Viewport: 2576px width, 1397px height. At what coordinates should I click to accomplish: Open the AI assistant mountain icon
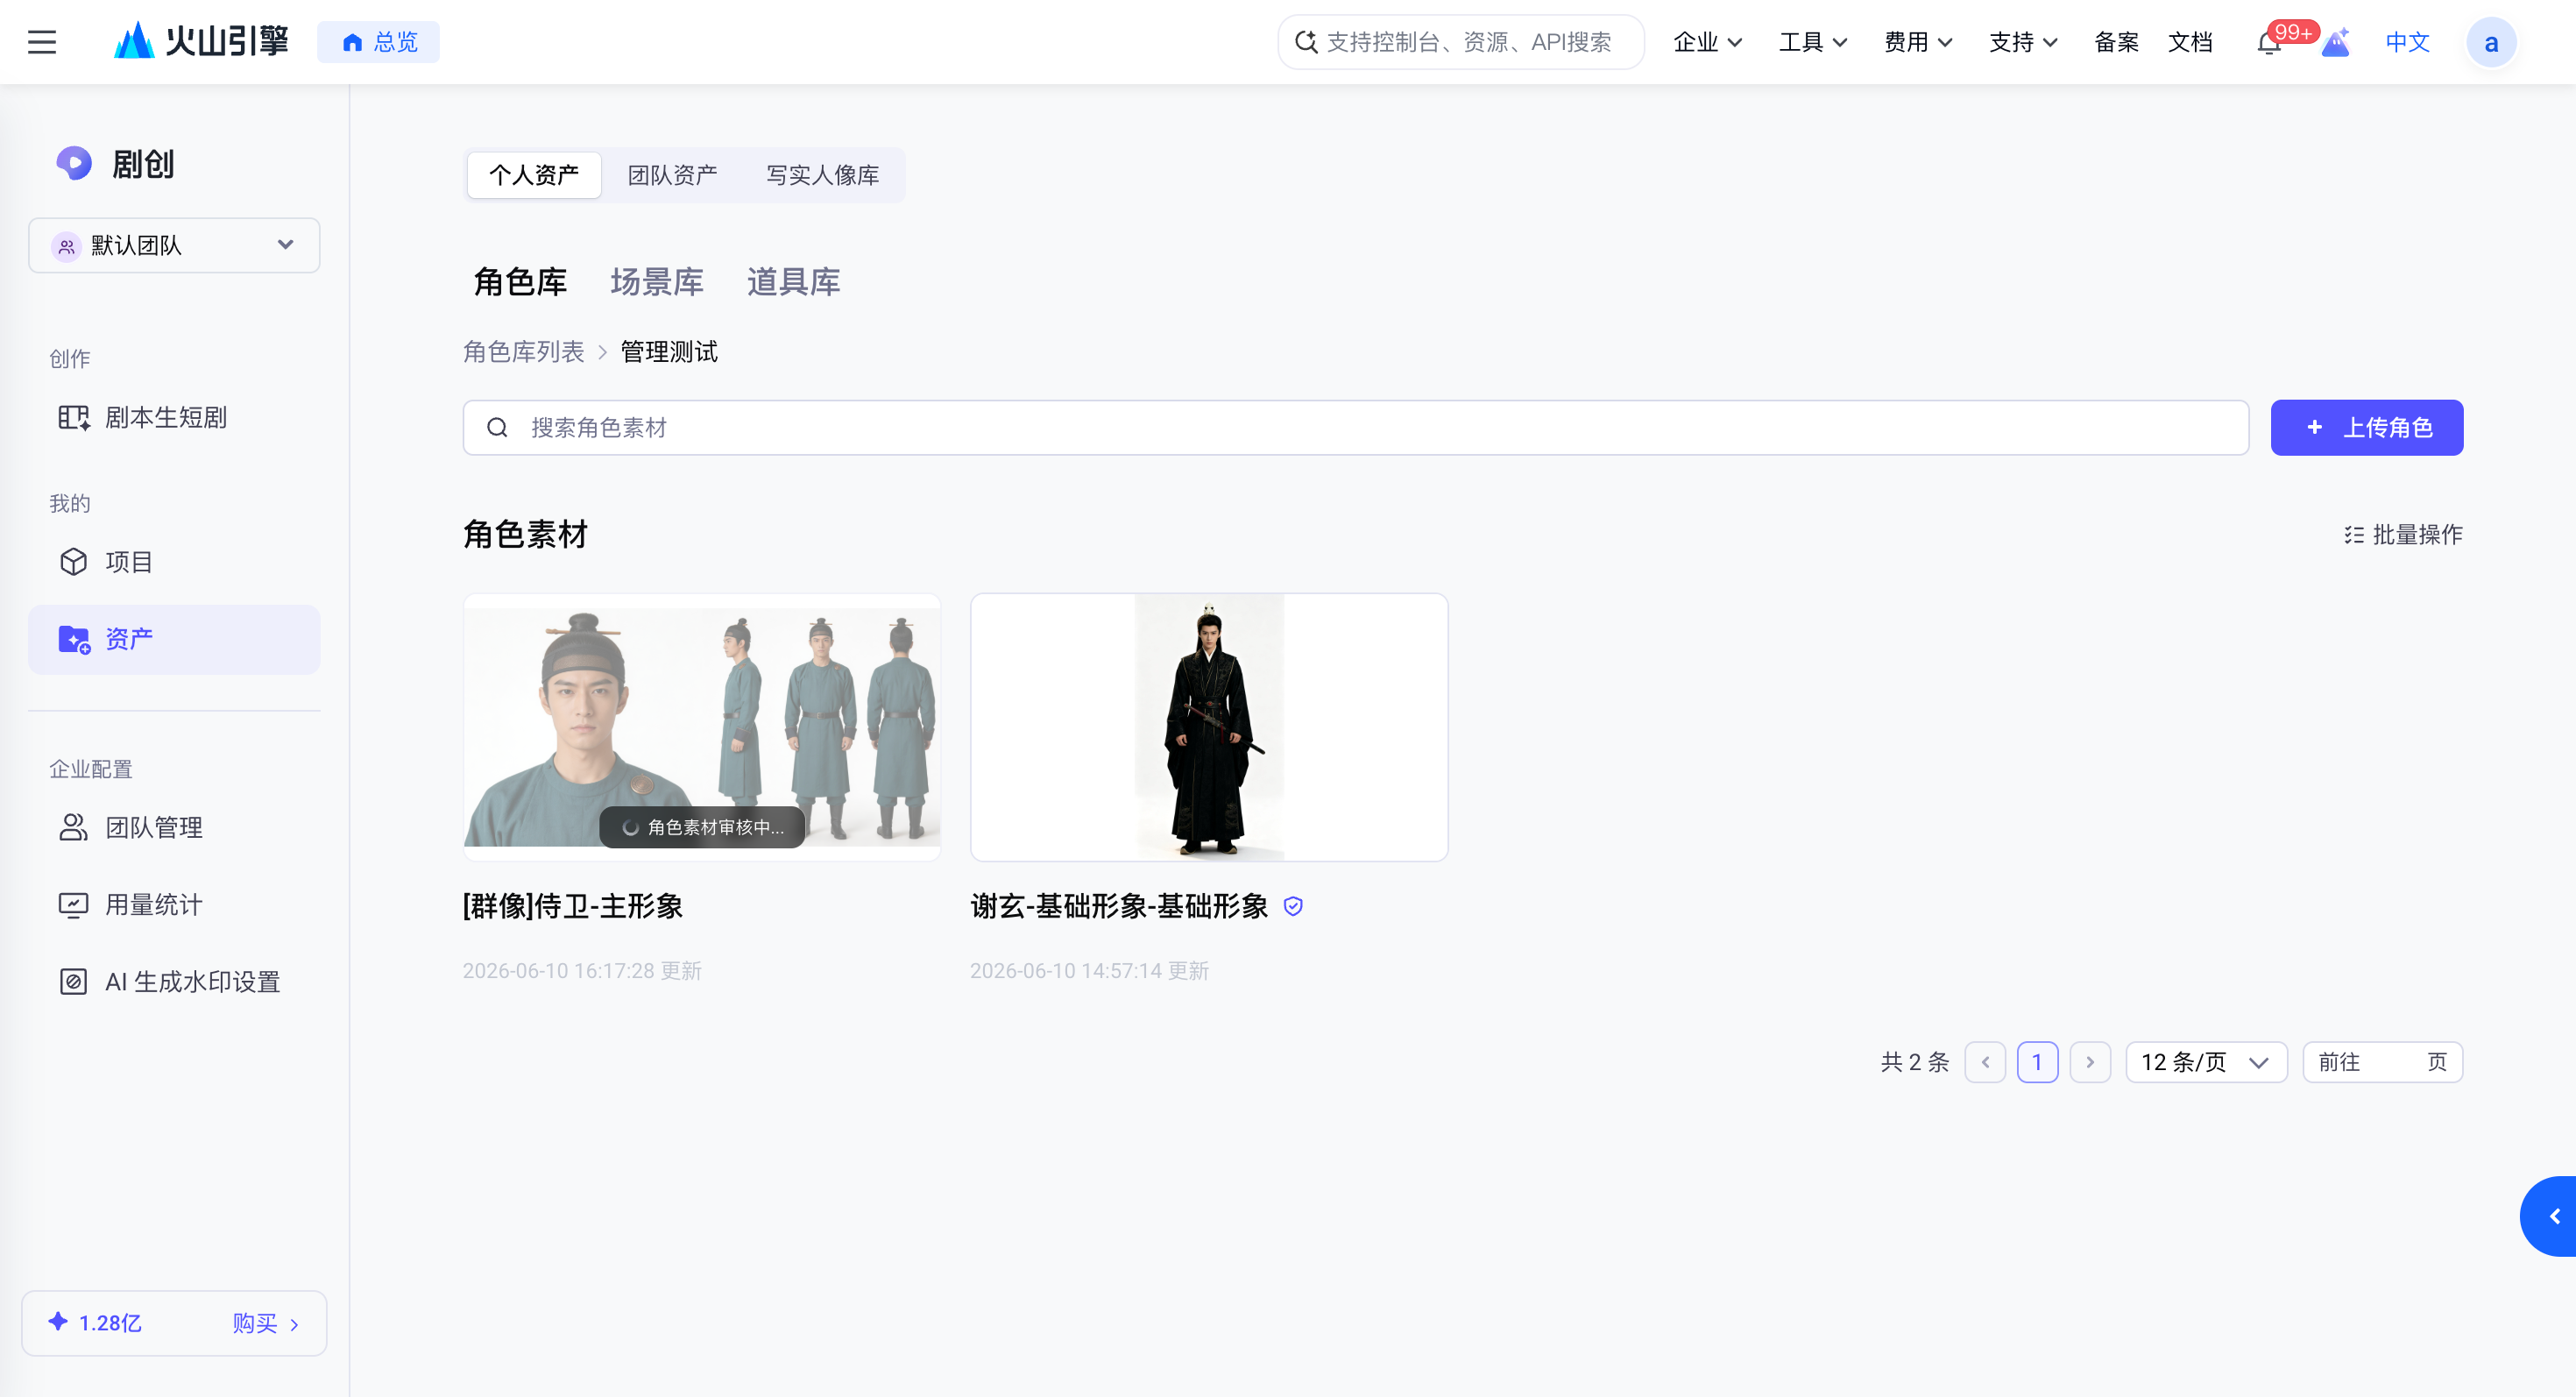[2335, 42]
